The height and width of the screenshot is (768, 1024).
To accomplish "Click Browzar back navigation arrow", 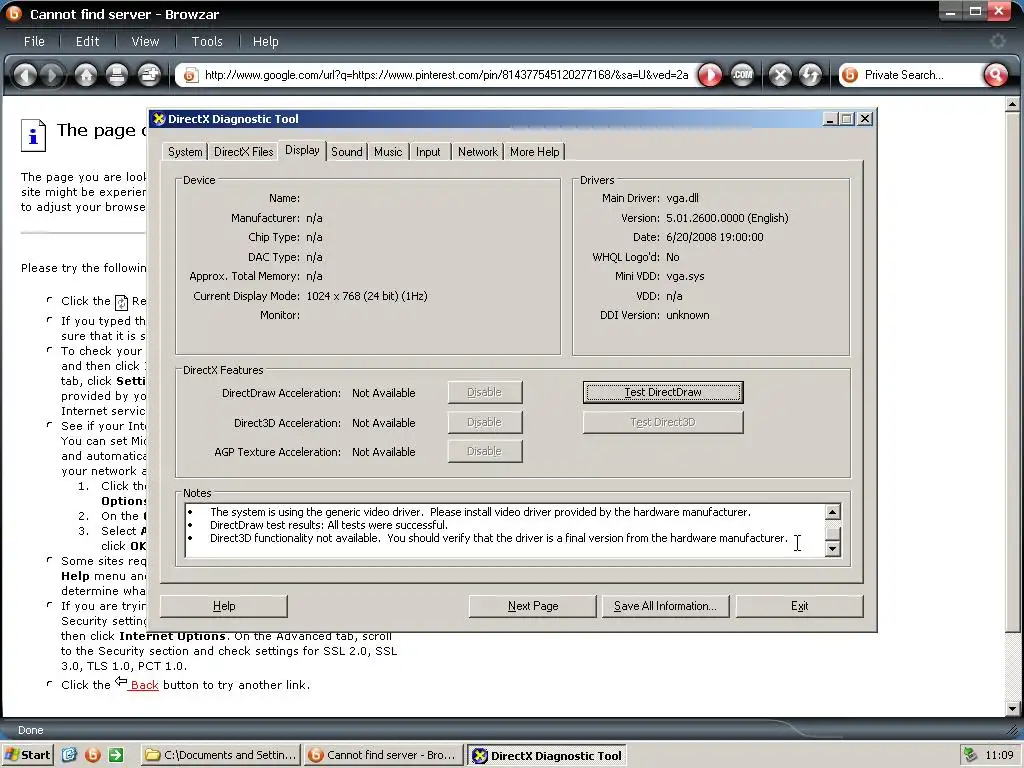I will point(25,75).
